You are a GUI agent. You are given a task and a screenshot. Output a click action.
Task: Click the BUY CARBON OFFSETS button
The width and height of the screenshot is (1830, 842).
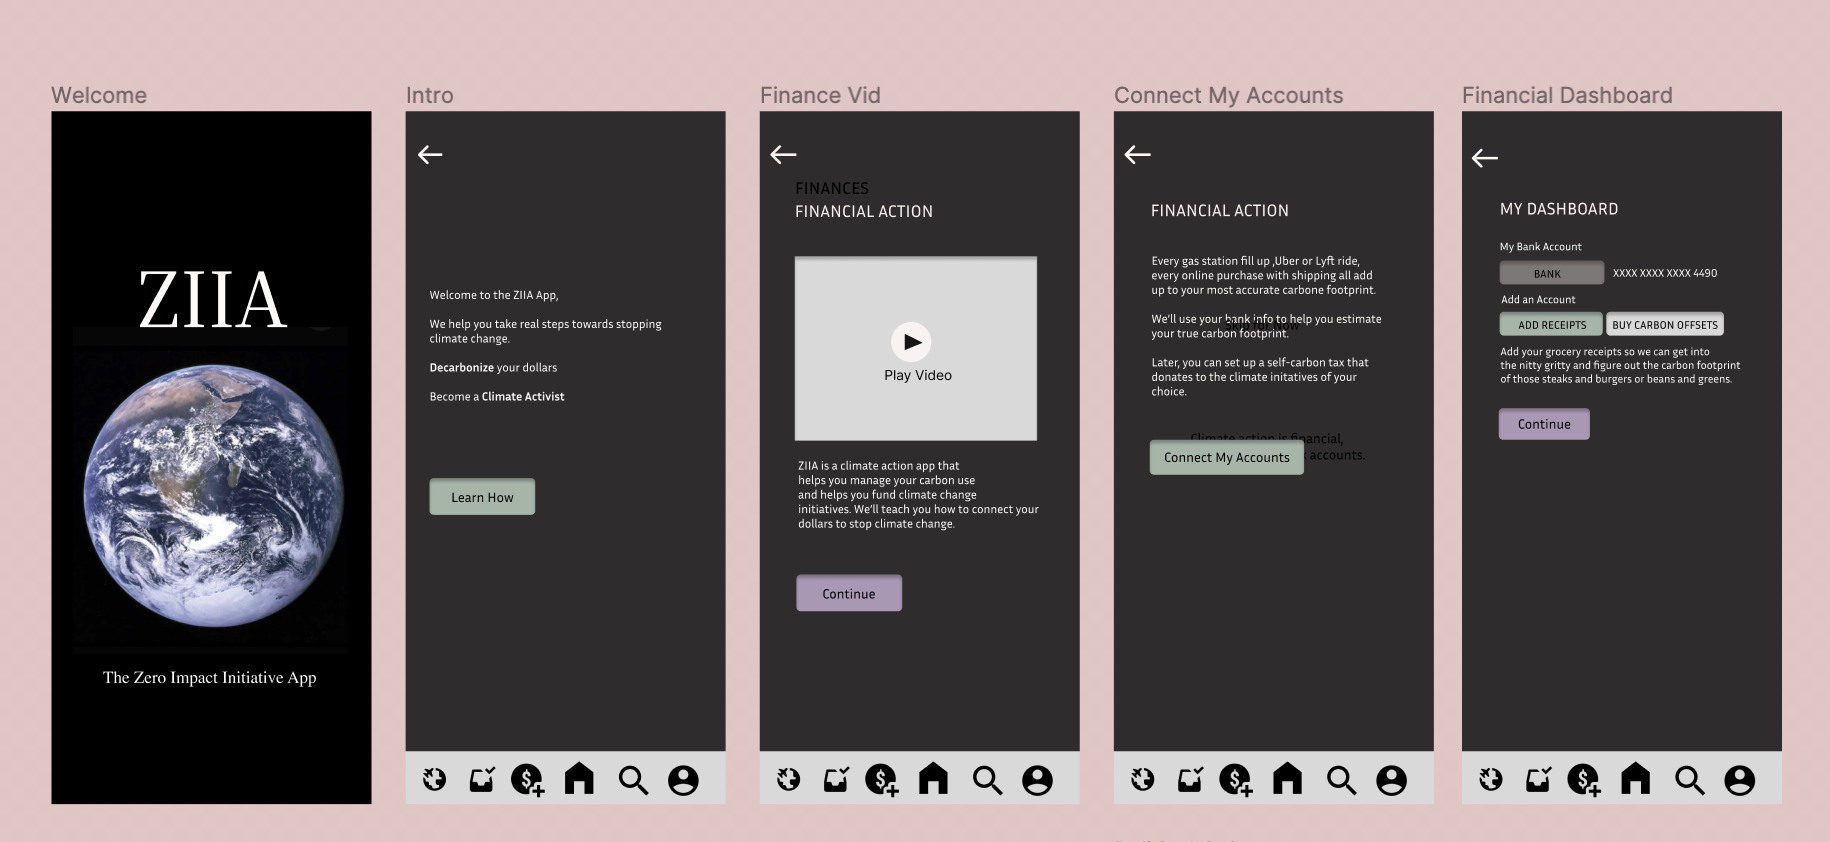1665,324
